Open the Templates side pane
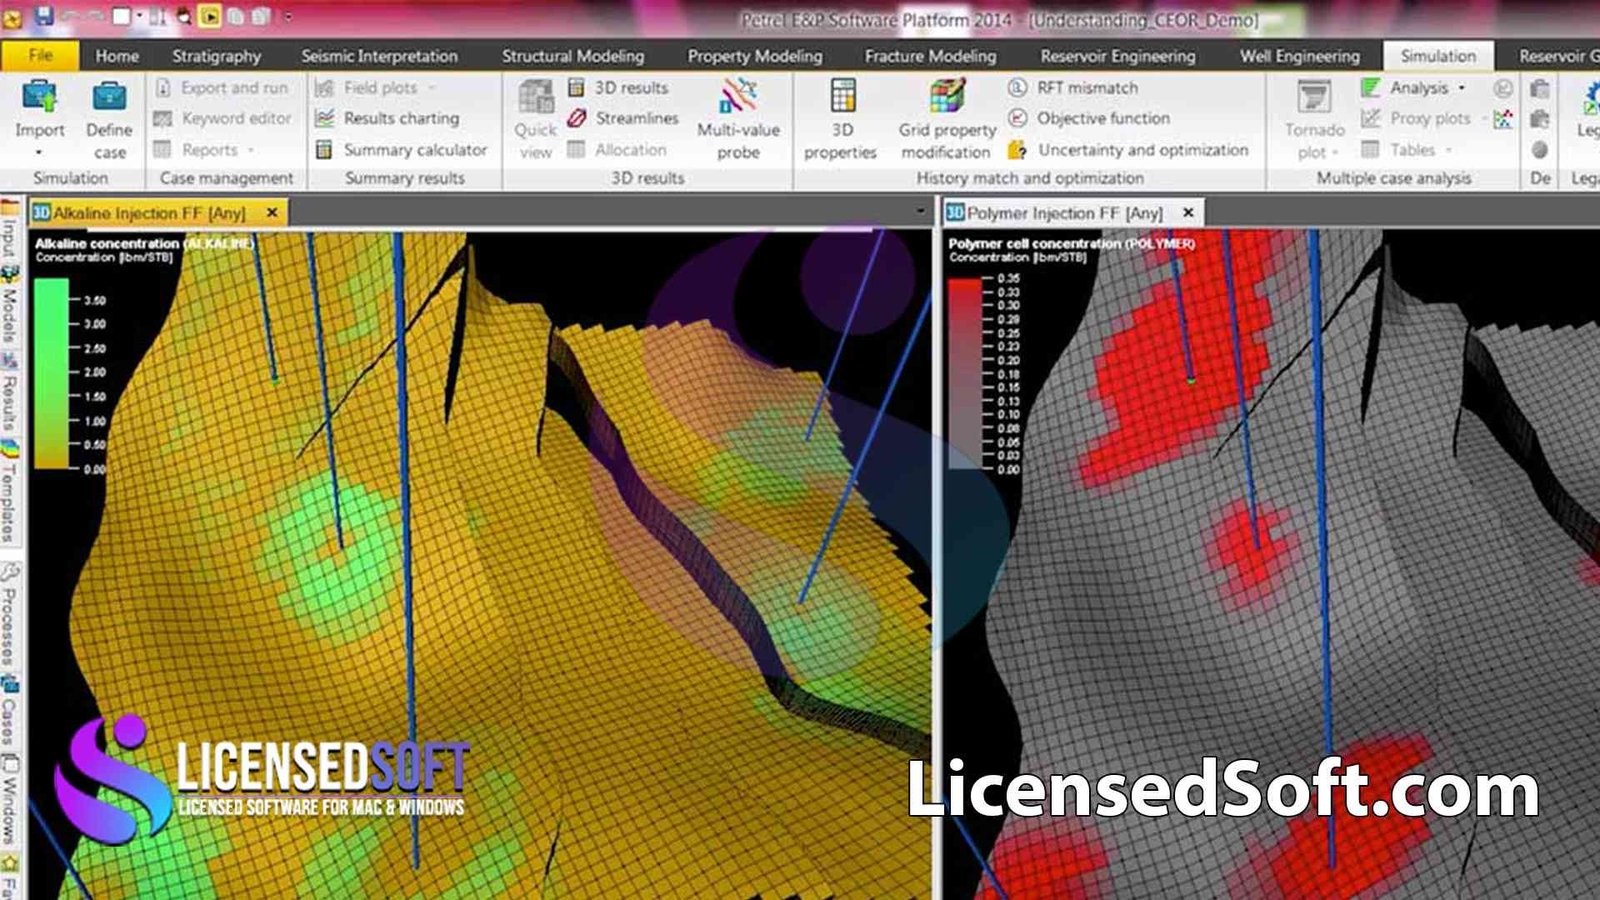This screenshot has height=900, width=1600. [x=9, y=490]
